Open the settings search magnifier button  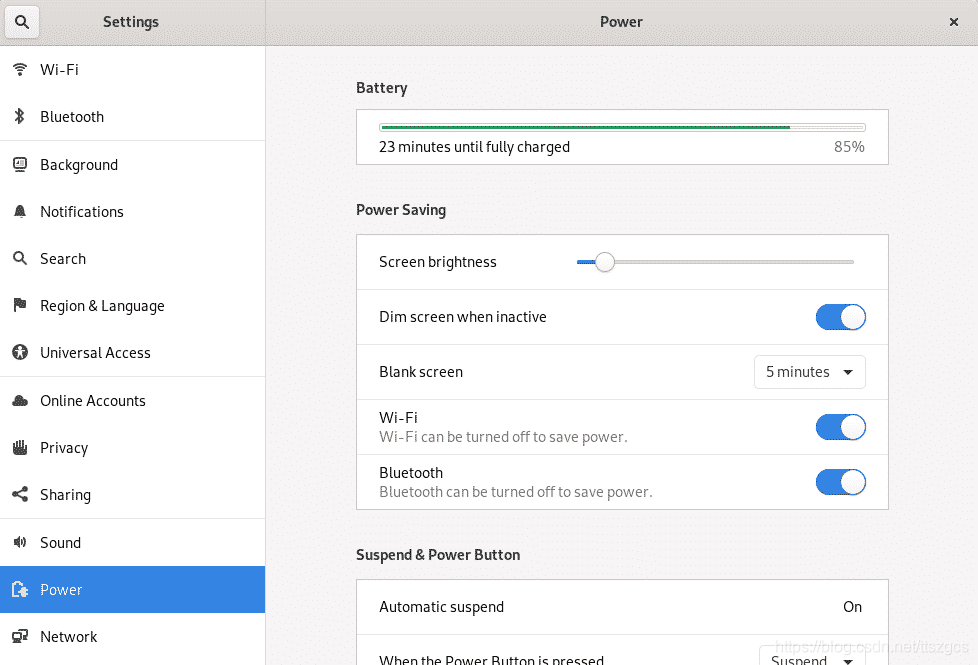22,22
